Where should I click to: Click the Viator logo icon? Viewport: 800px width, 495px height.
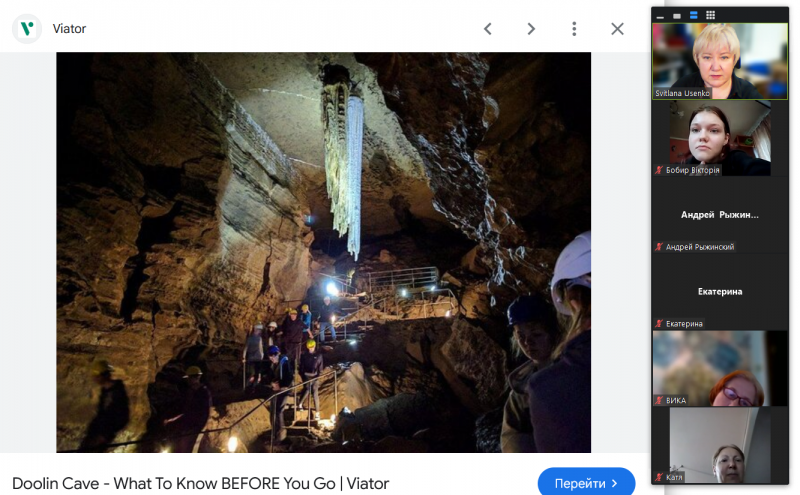(27, 29)
